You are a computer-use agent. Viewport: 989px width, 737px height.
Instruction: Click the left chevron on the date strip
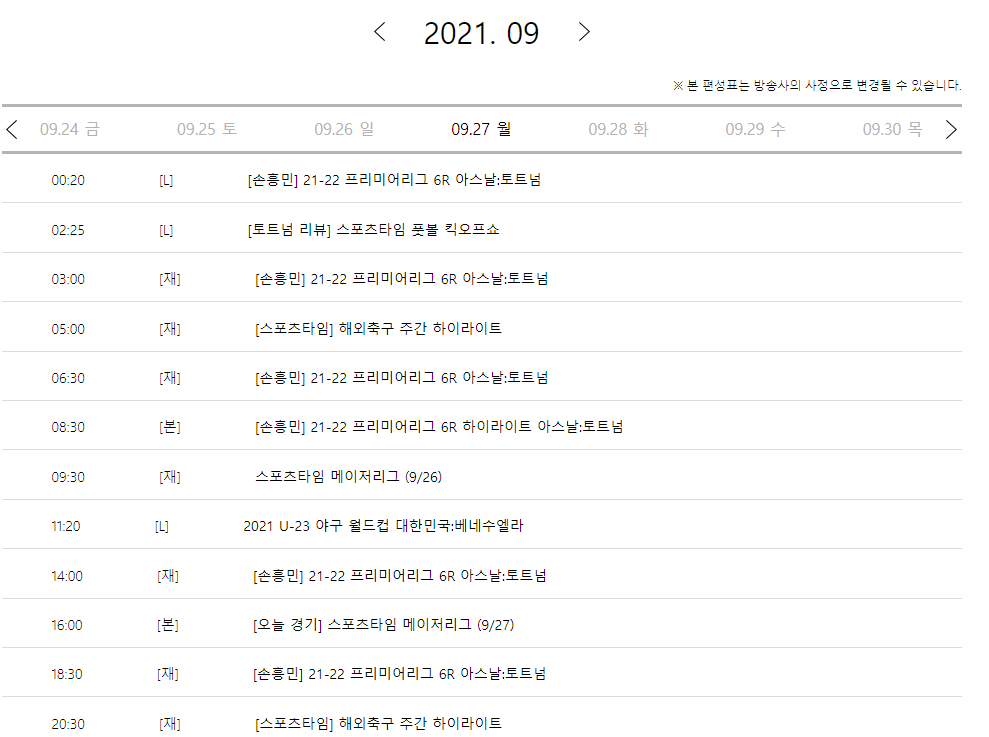coord(11,129)
